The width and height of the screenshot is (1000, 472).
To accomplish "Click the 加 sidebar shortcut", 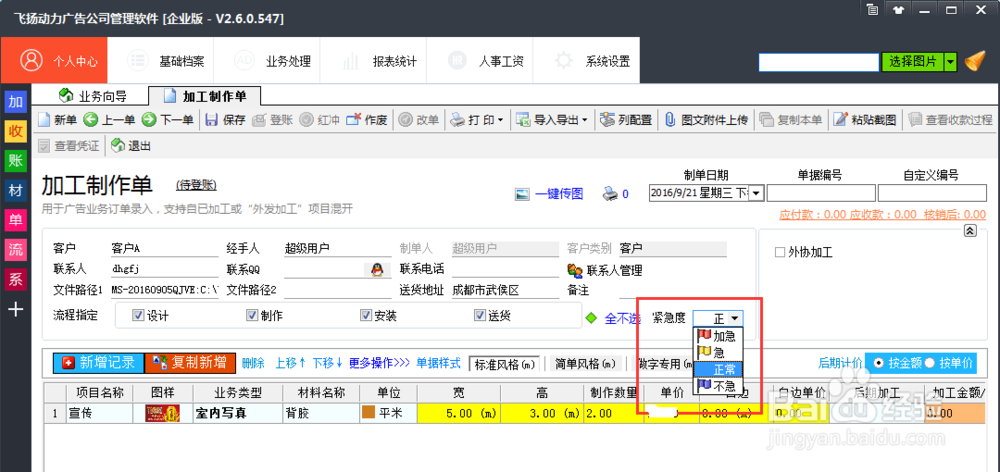I will coord(15,101).
